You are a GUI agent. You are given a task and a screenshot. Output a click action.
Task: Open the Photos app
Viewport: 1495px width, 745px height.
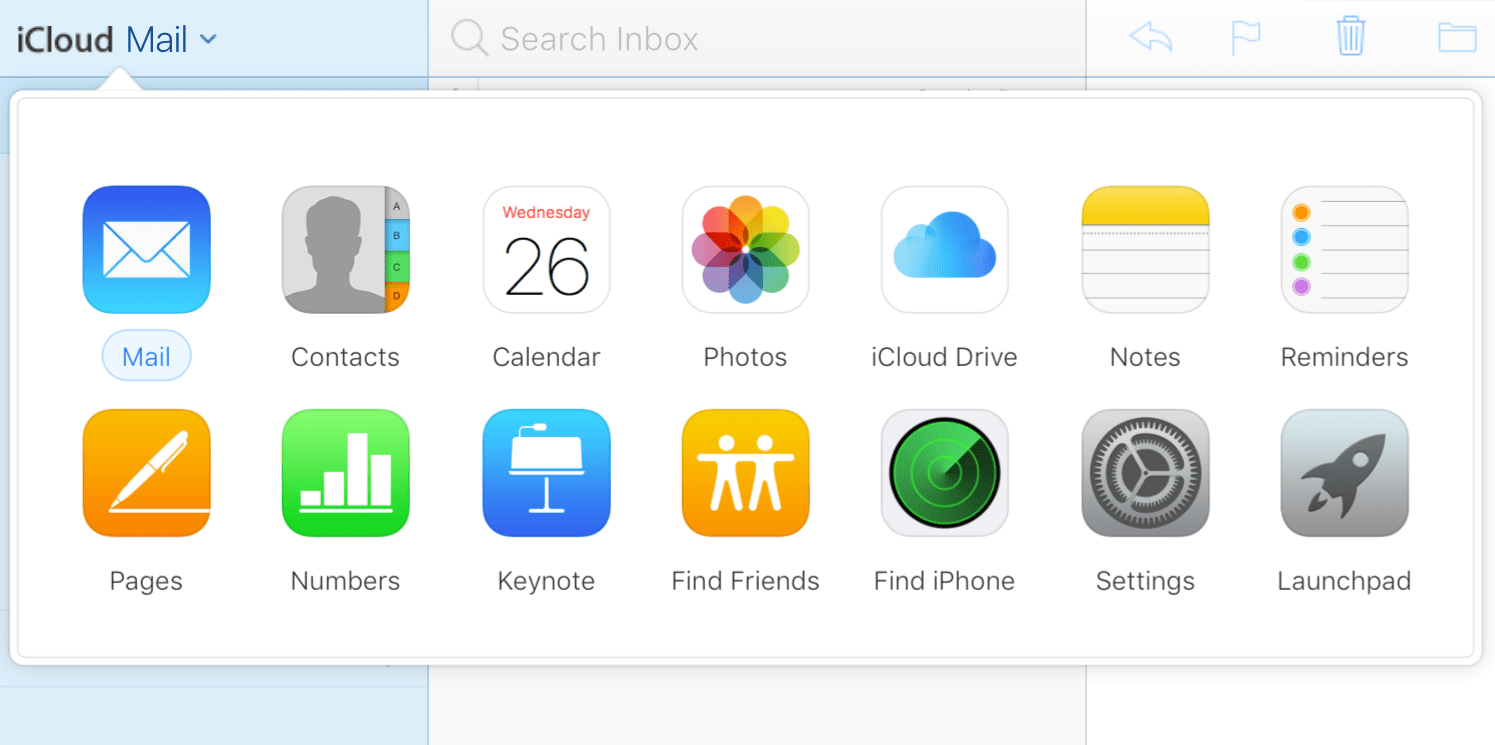pyautogui.click(x=745, y=249)
